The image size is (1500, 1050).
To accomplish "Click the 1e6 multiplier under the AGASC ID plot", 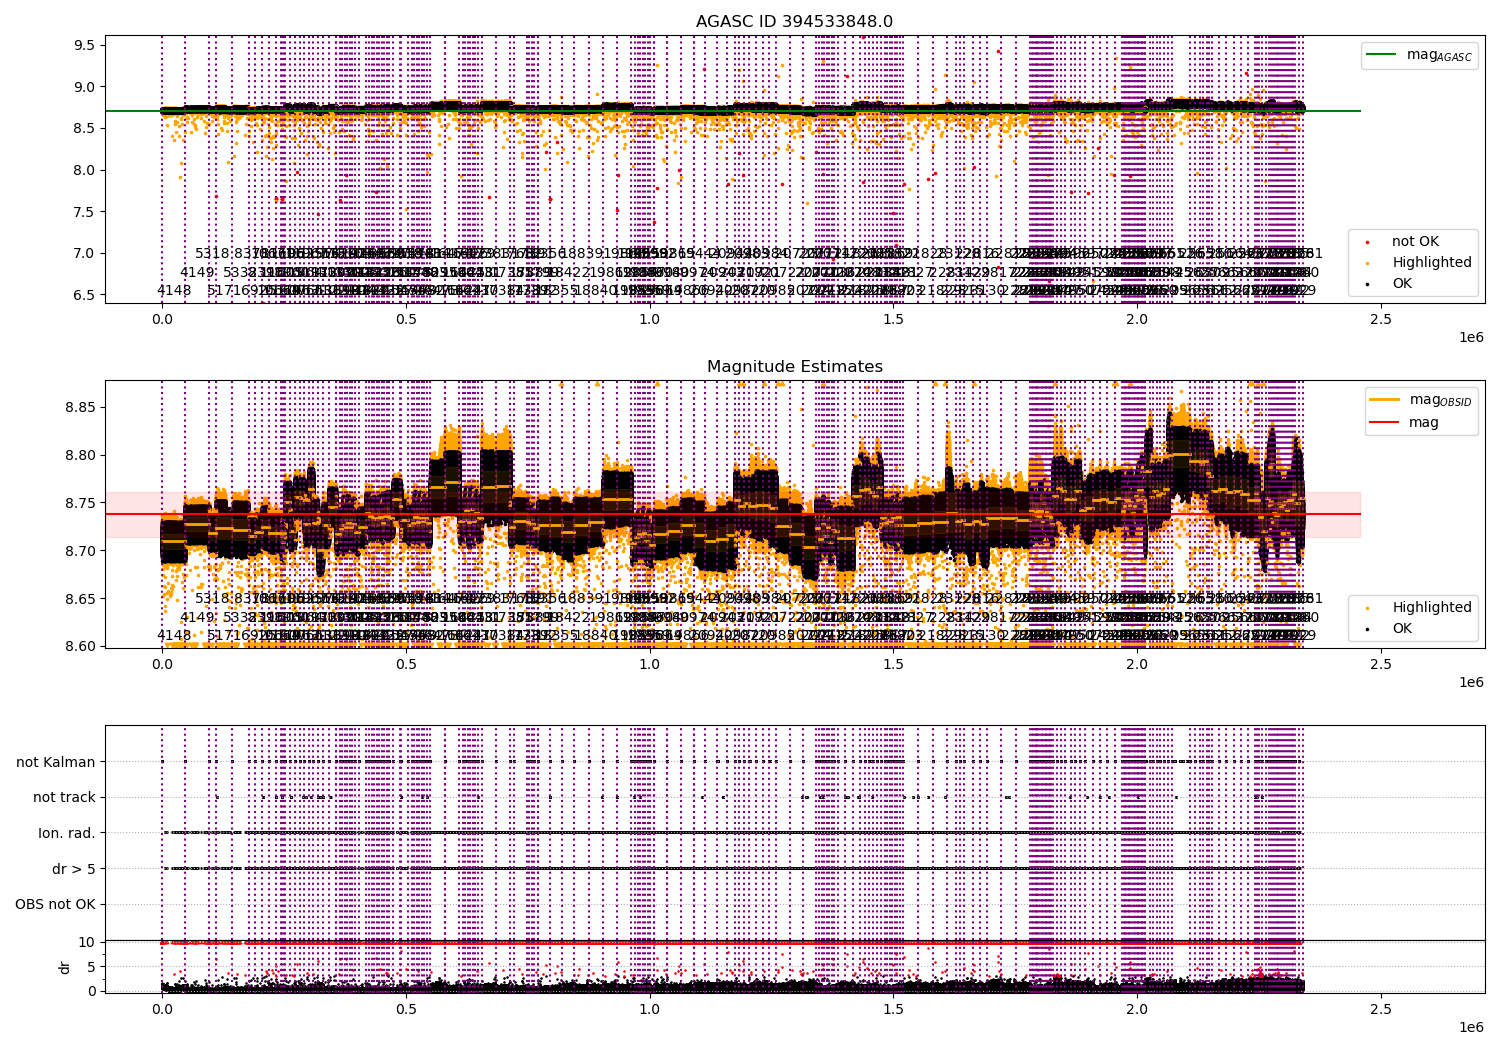I will [x=1470, y=337].
